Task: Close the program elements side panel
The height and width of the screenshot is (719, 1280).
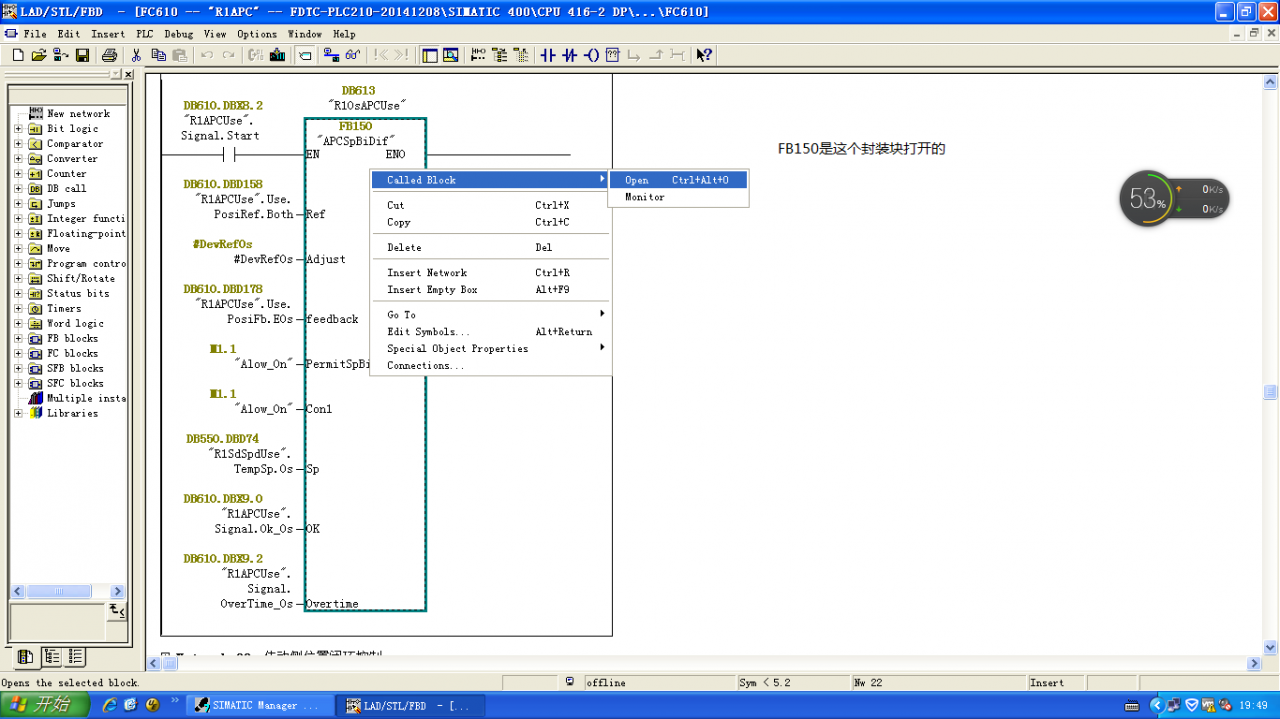Action: coord(128,74)
